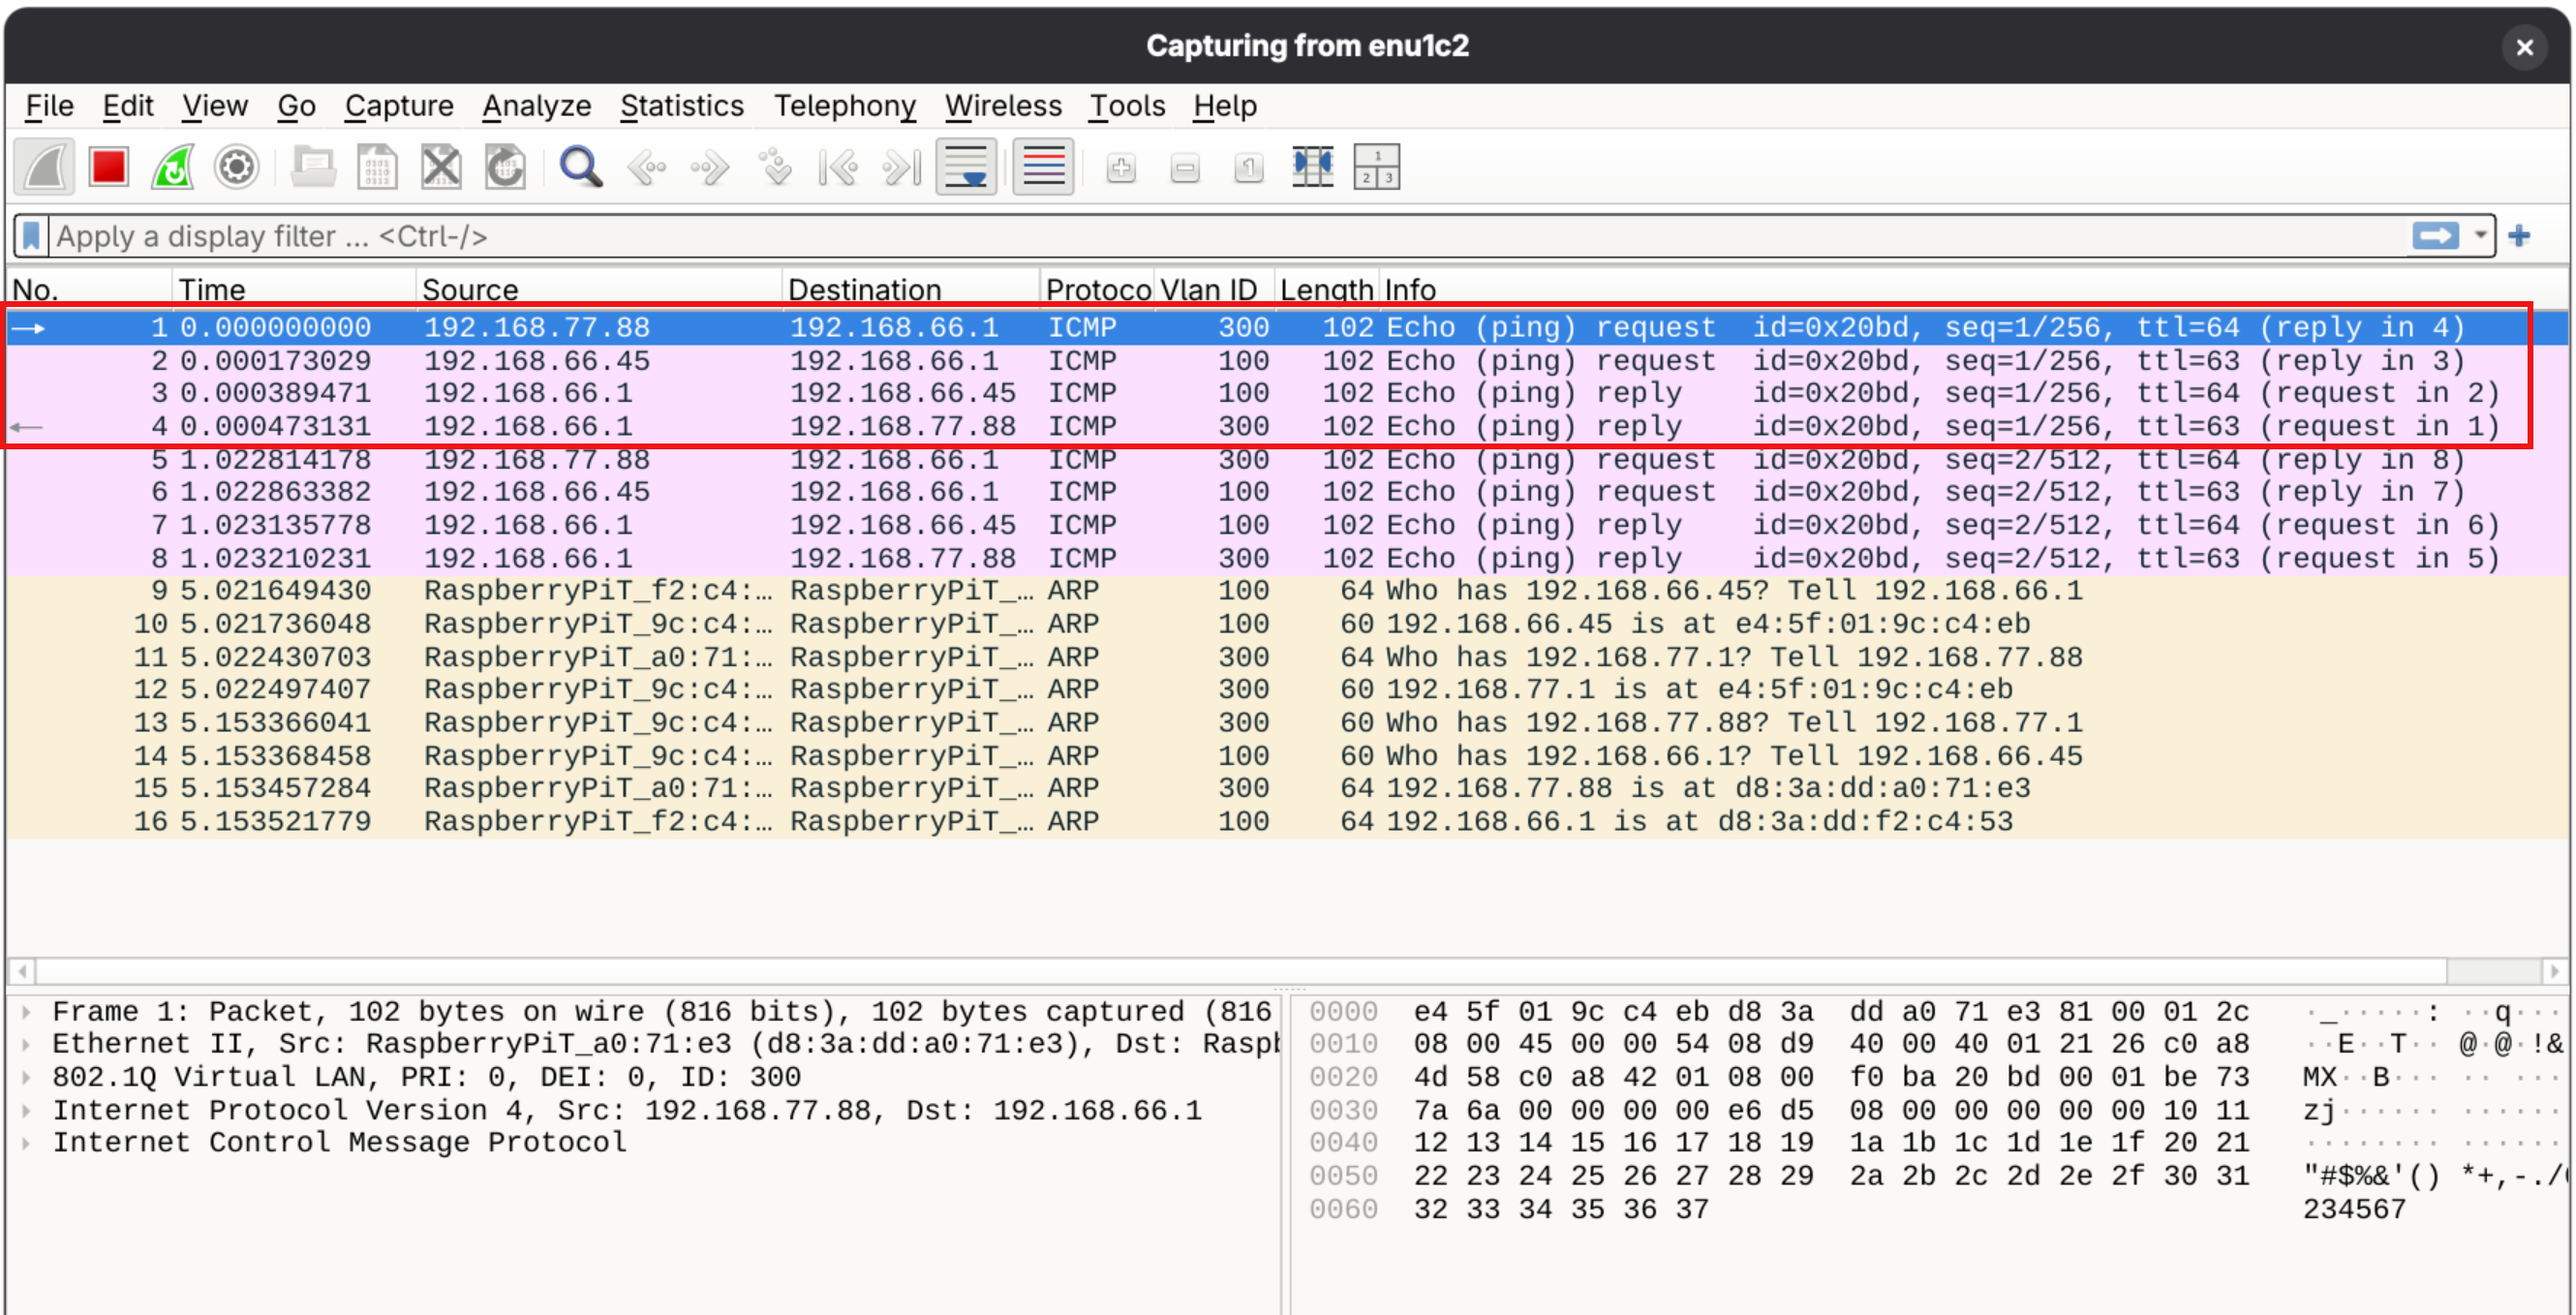Open layout reset icon with 1 2 3 panes
2576x1315 pixels.
(x=1377, y=167)
